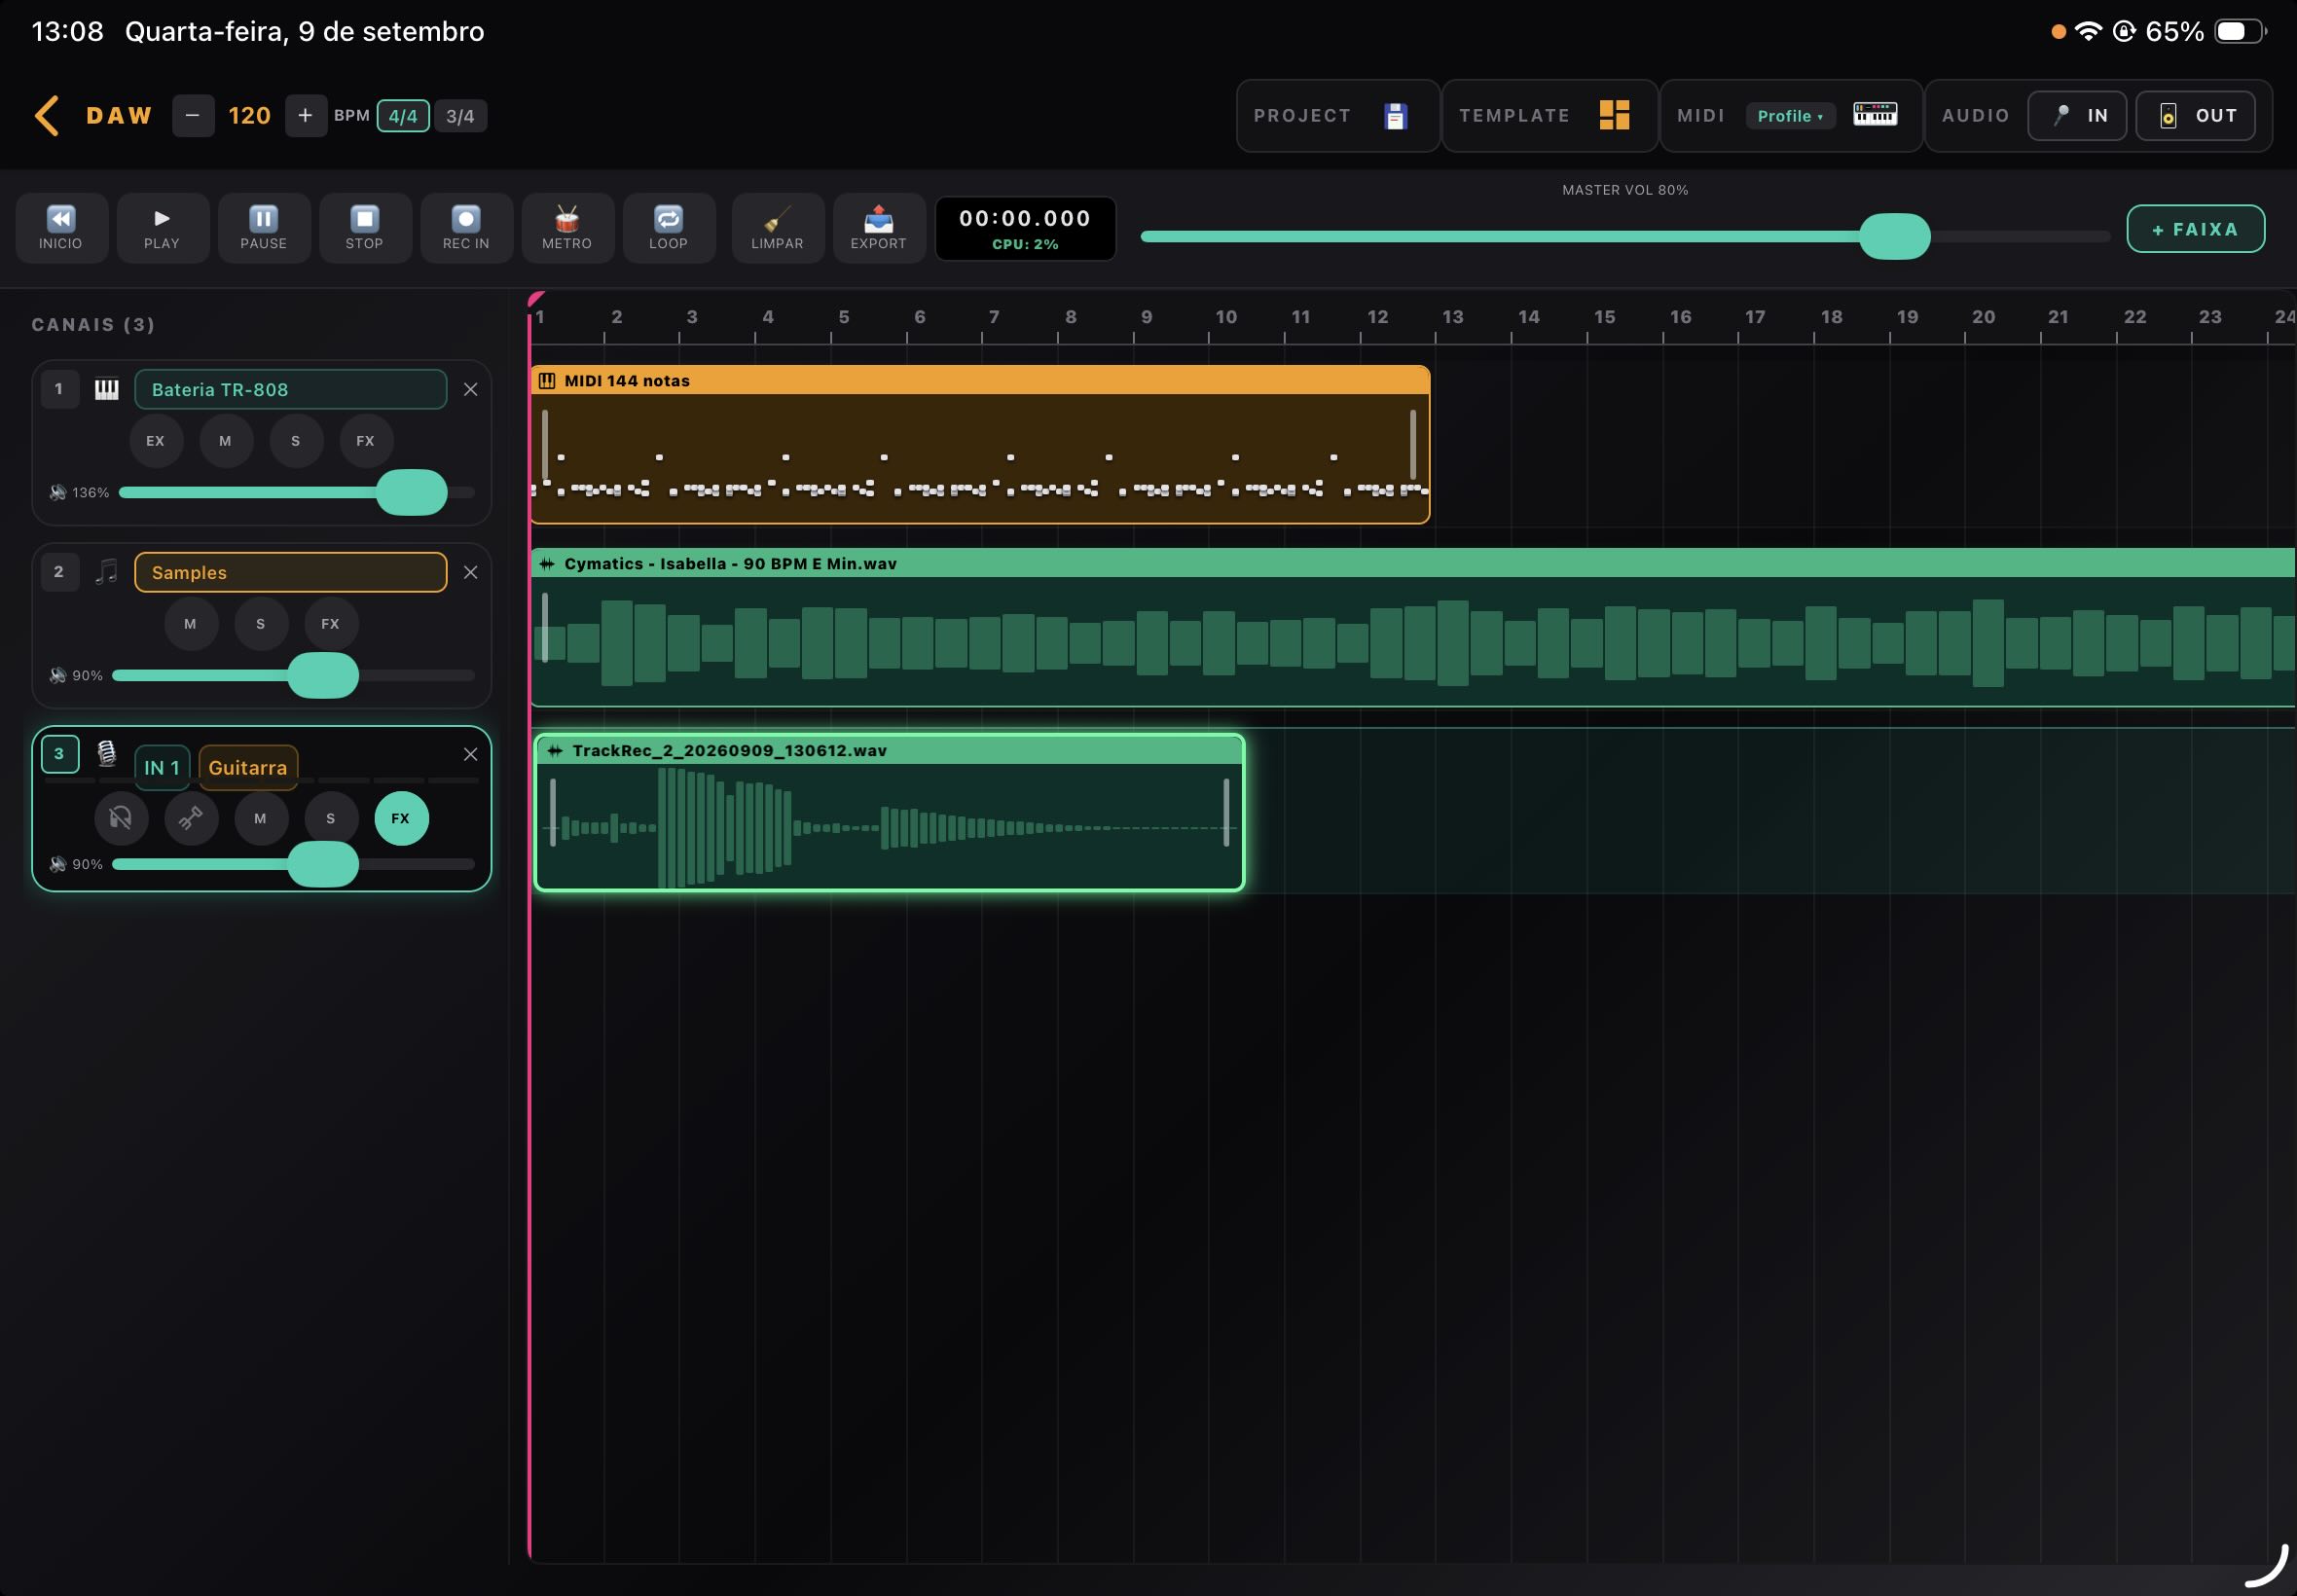Viewport: 2297px width, 1596px height.
Task: Tap the Wi-Fi status icon
Action: [2088, 31]
